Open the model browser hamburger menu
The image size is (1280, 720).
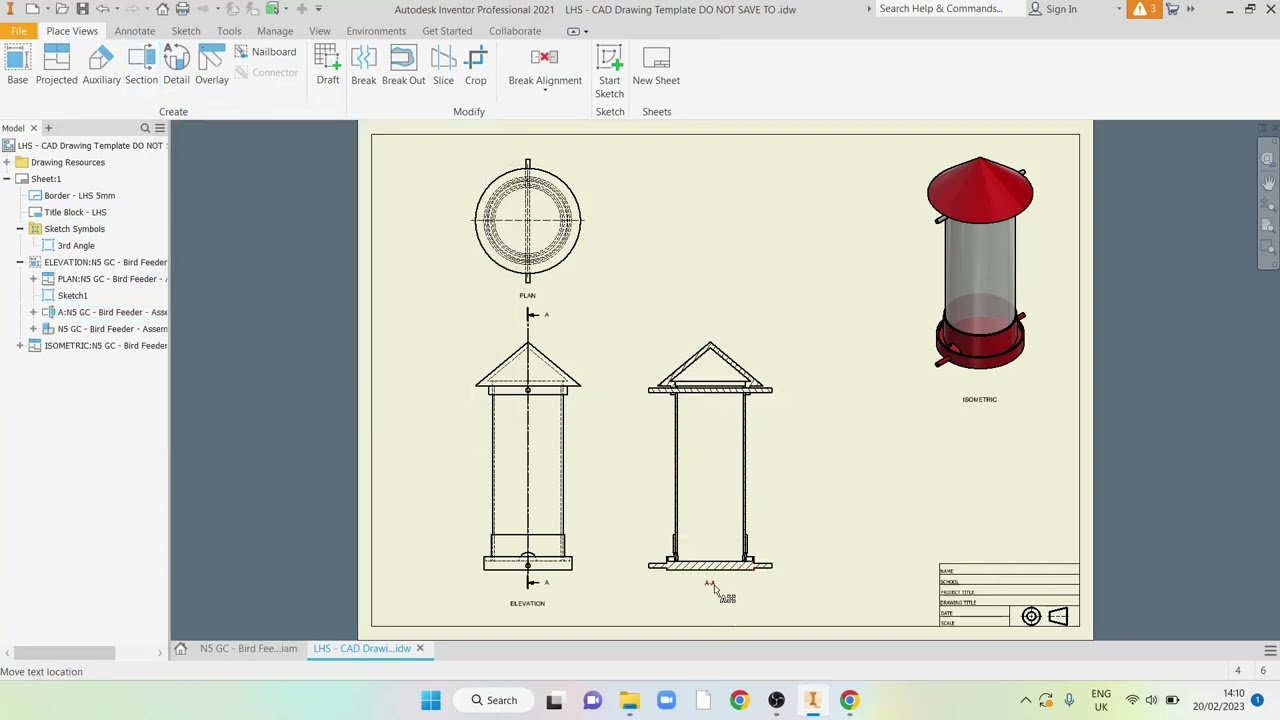(160, 128)
